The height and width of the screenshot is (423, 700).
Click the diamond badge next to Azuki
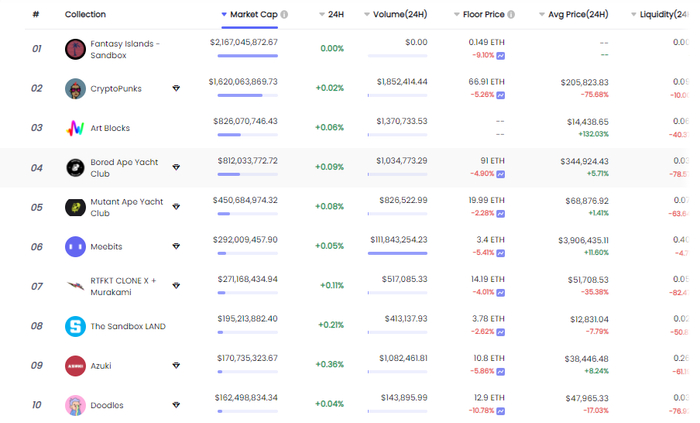click(176, 365)
